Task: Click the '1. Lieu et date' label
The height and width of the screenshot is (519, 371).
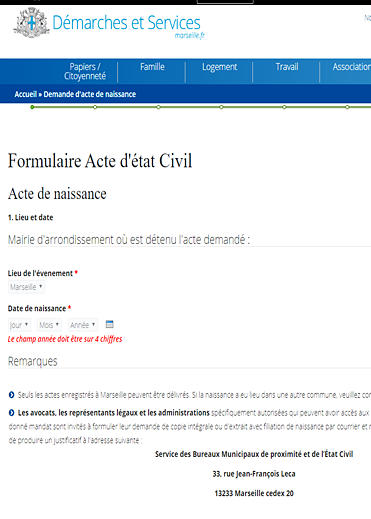Action: 30,218
